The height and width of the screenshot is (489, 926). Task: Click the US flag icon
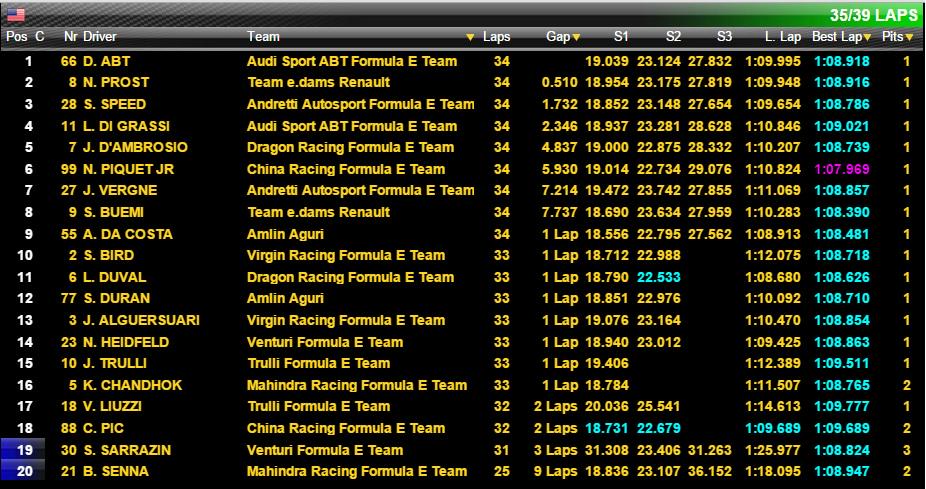[x=16, y=14]
